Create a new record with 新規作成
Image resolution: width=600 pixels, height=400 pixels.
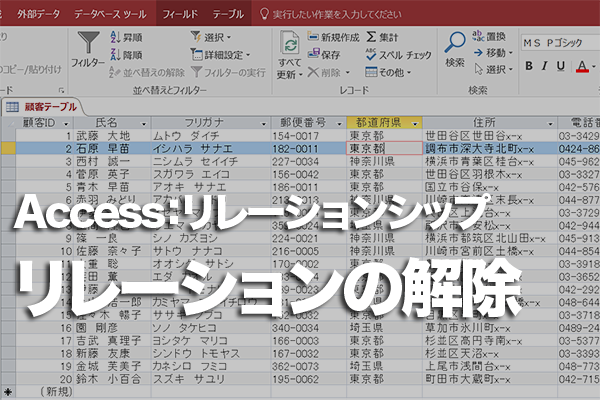click(x=333, y=37)
